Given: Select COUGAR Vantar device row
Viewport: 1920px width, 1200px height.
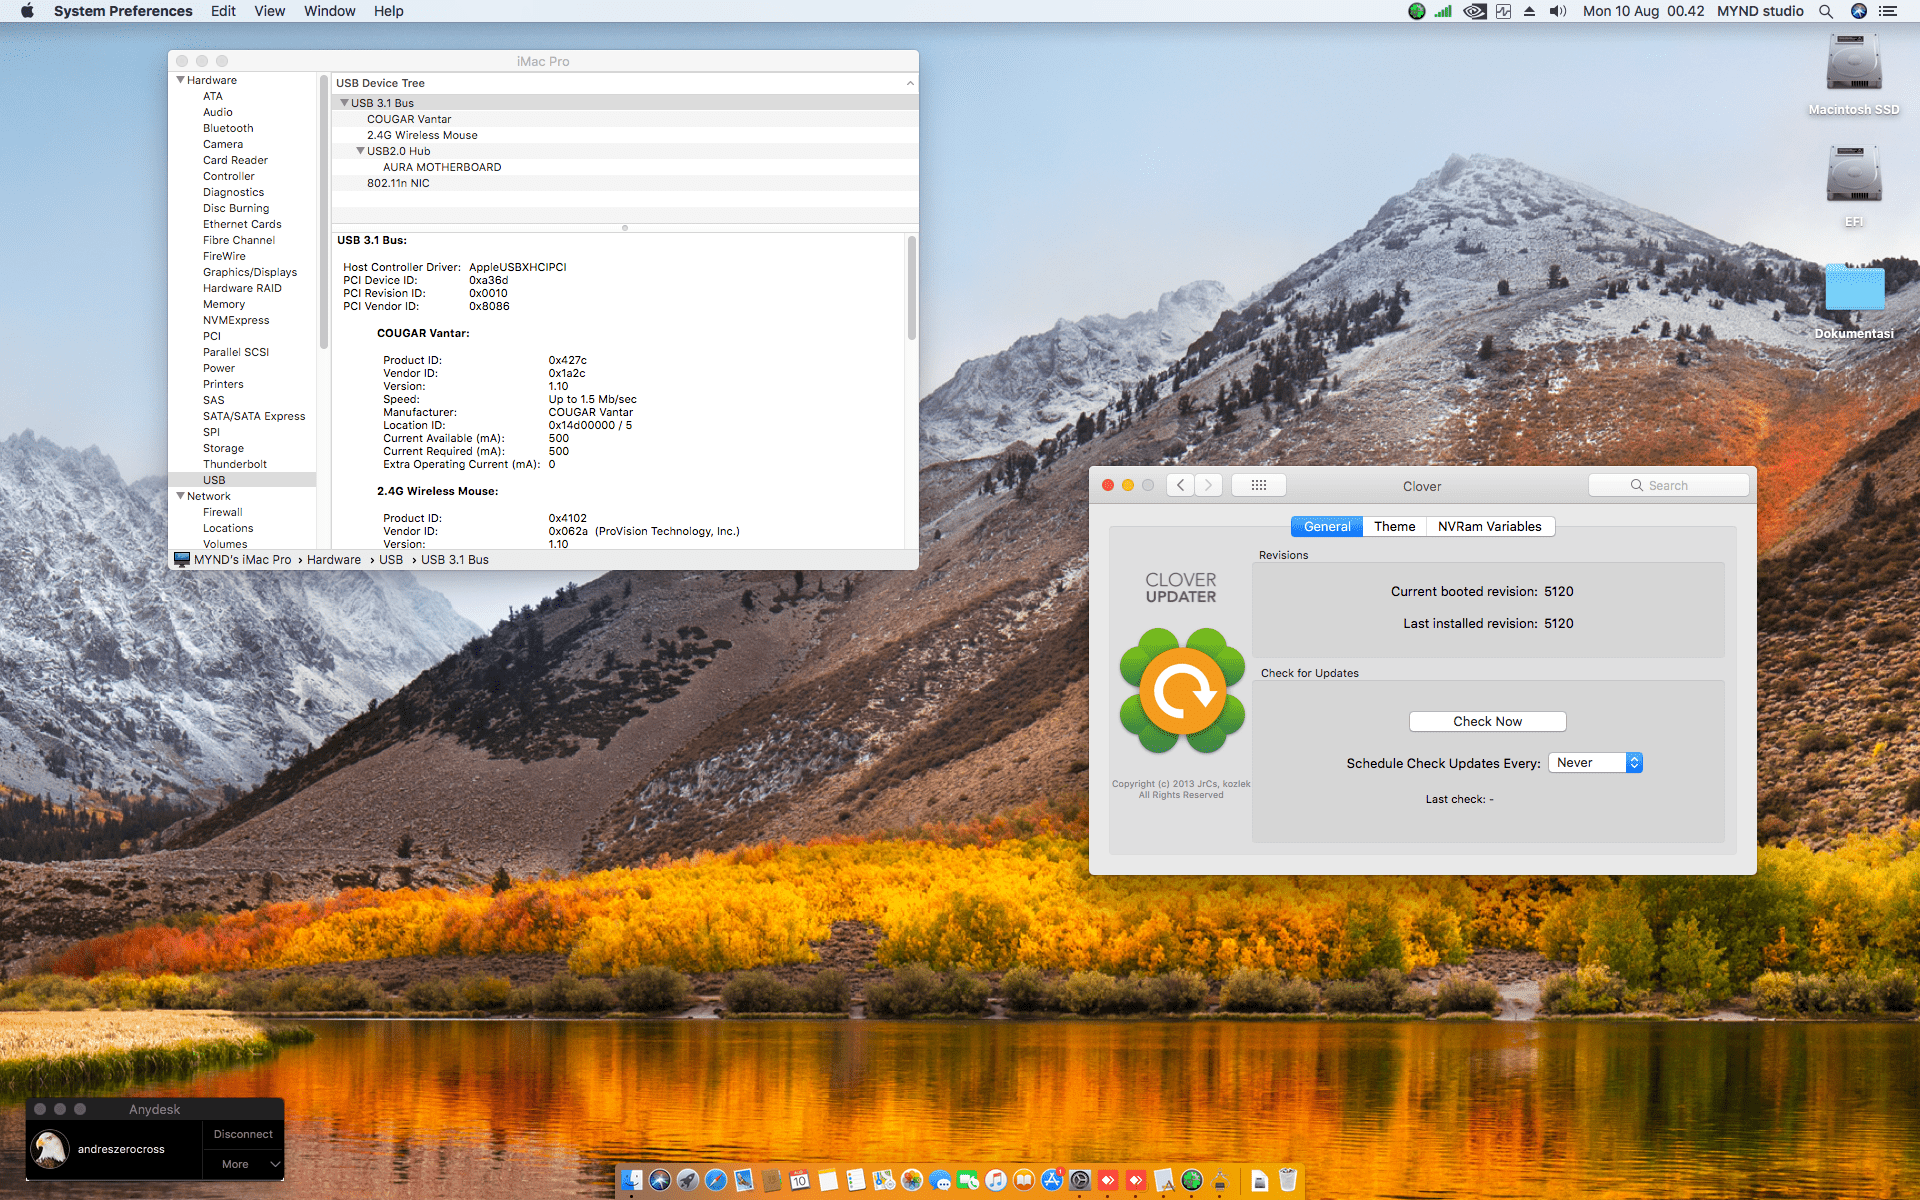Looking at the screenshot, I should [625, 119].
